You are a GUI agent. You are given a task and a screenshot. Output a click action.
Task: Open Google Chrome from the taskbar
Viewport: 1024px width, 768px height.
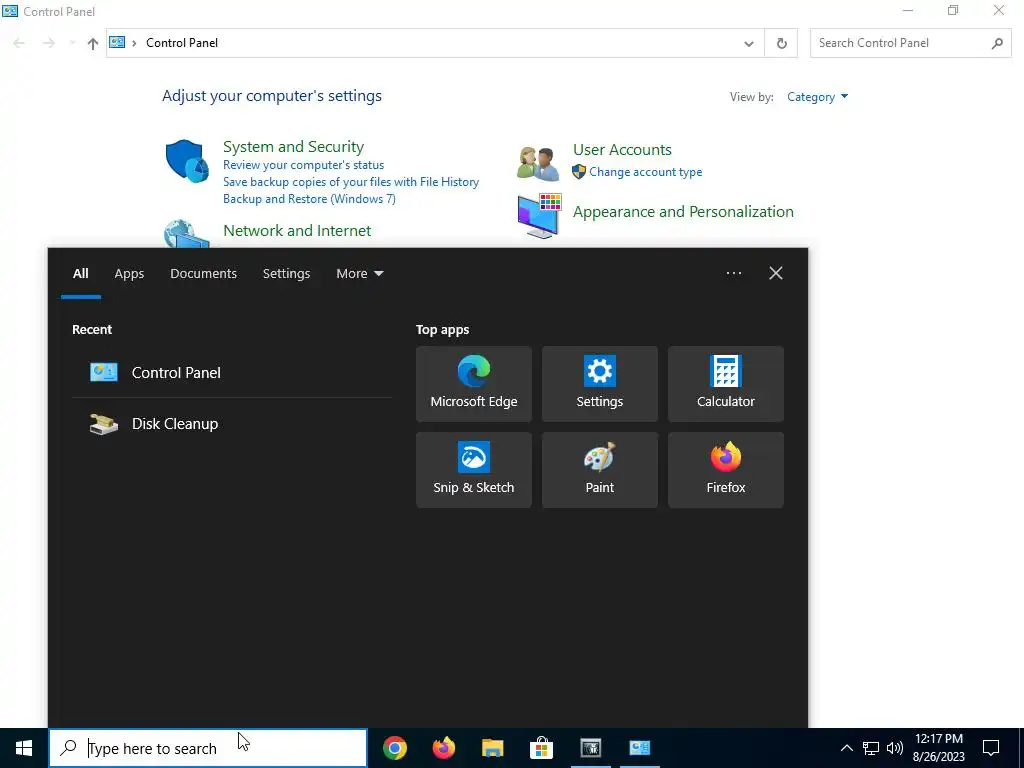pos(394,748)
